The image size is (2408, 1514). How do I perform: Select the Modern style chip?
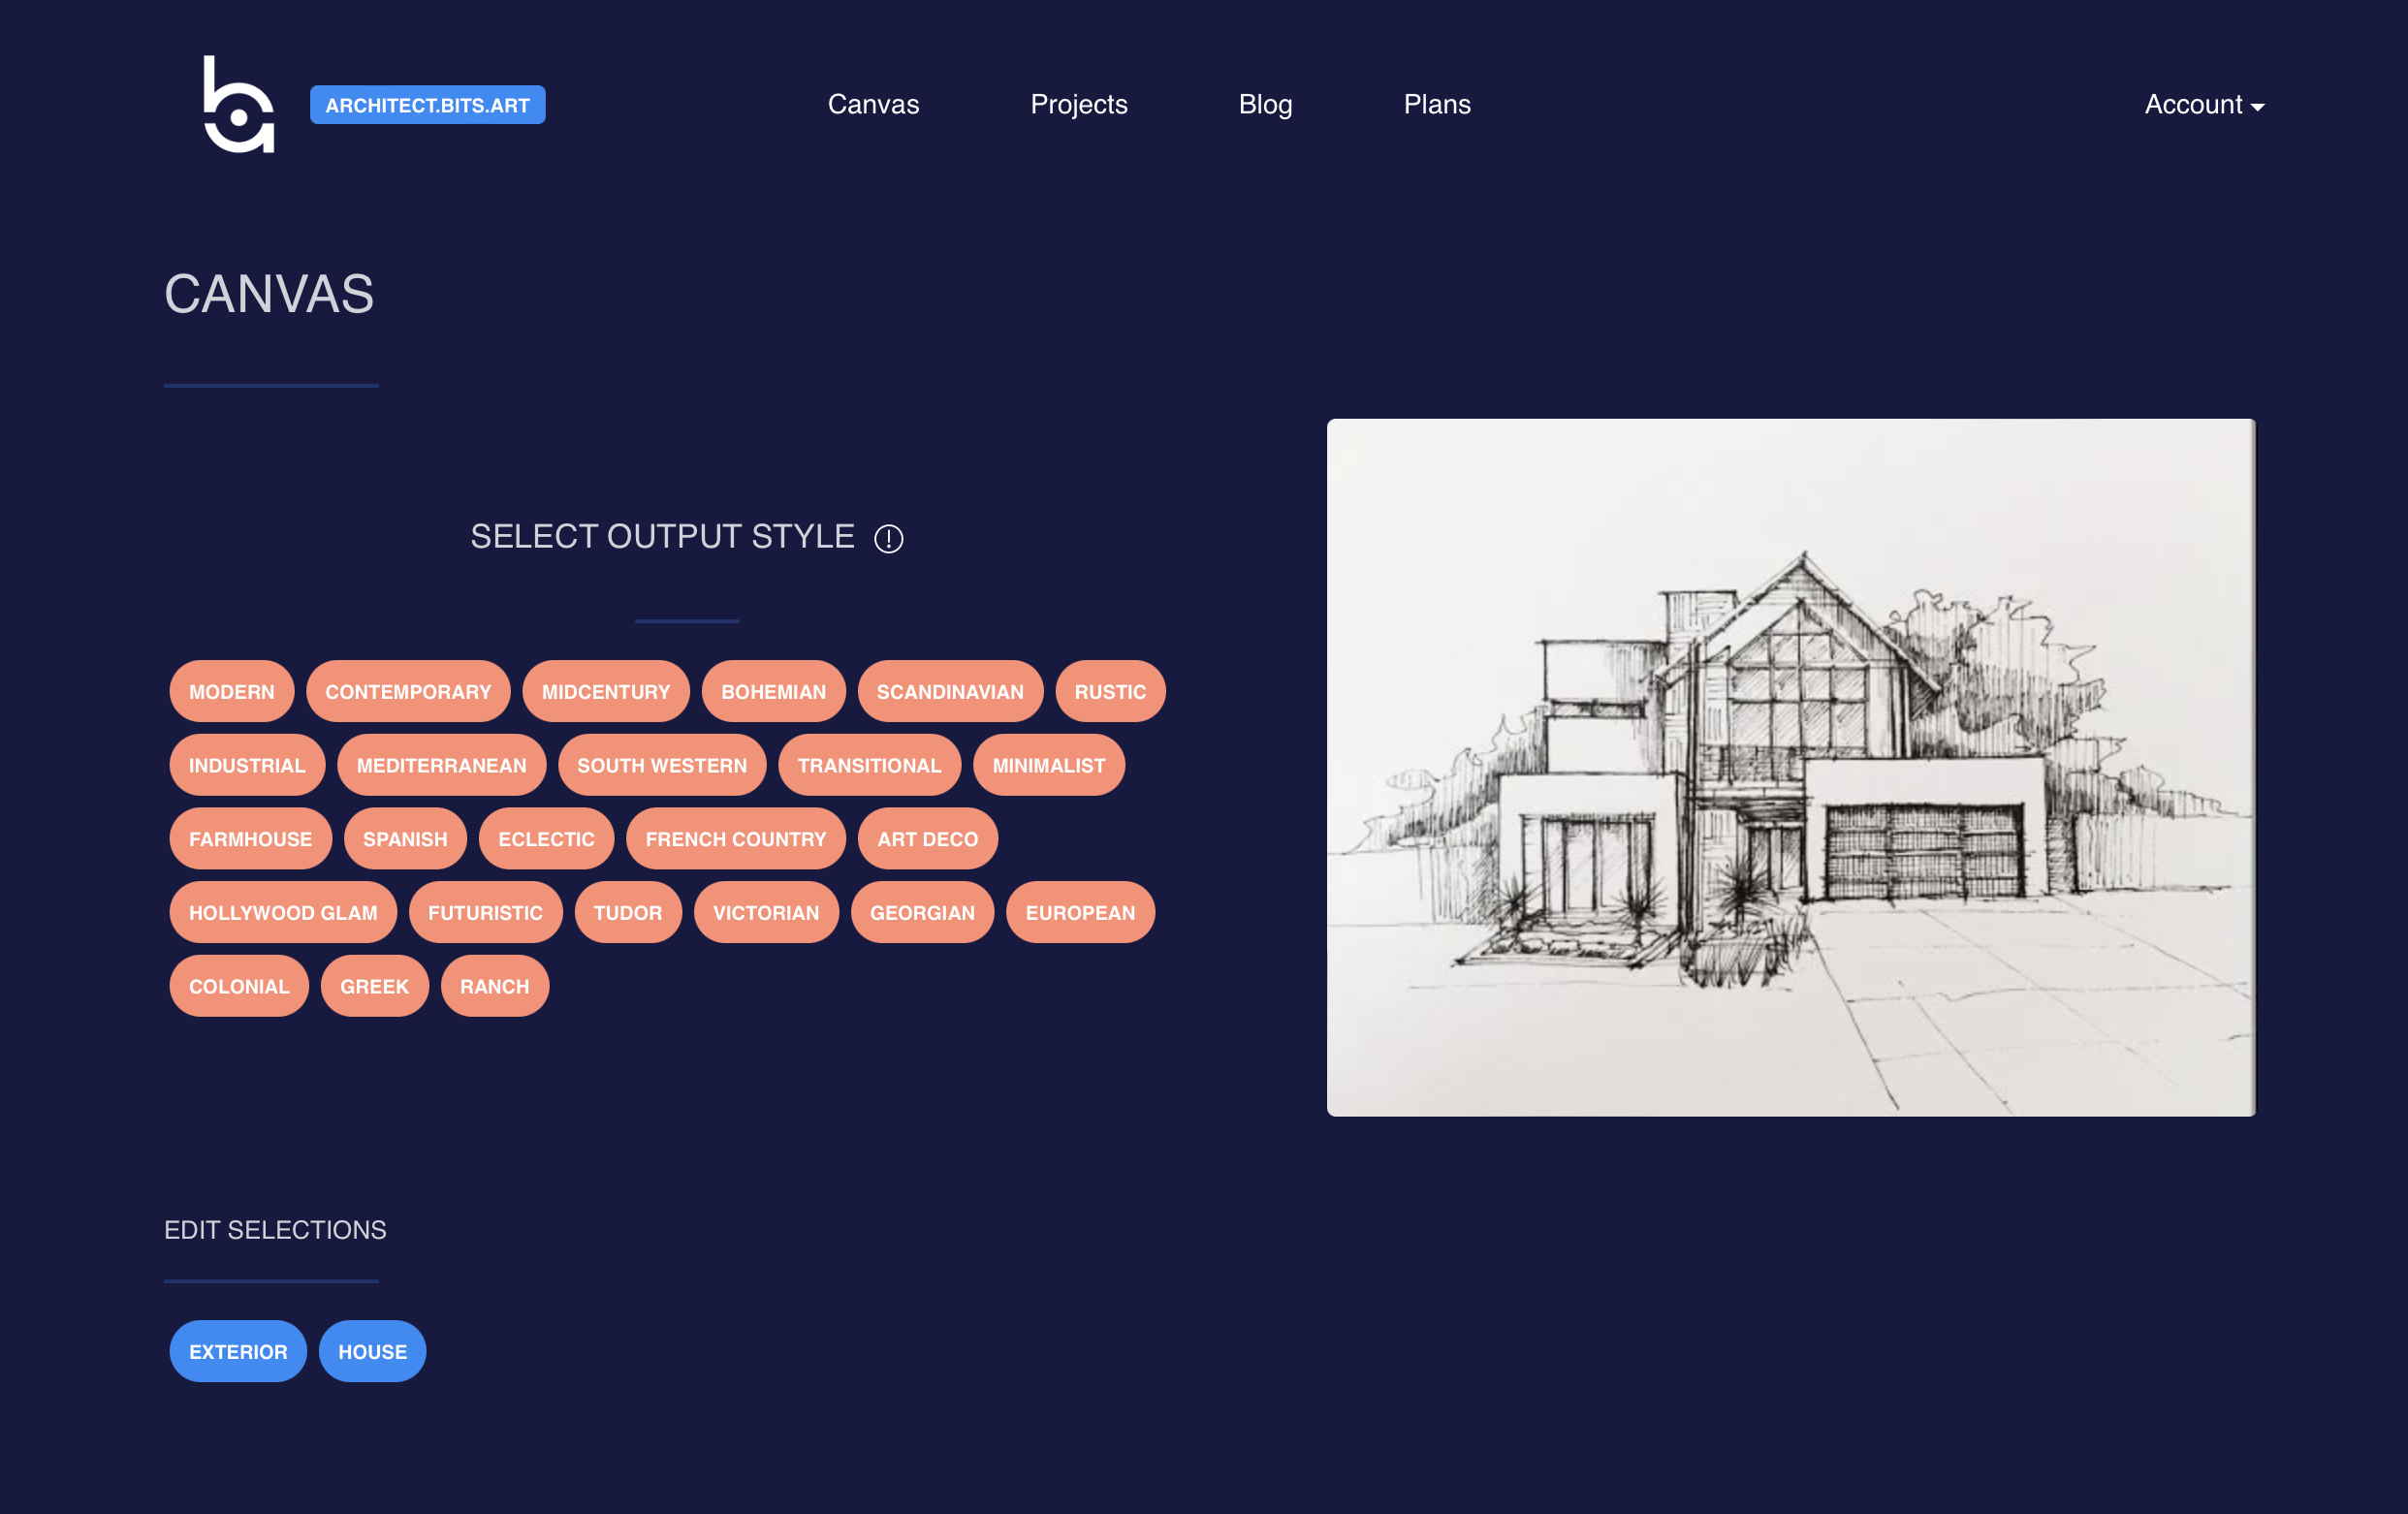point(231,692)
